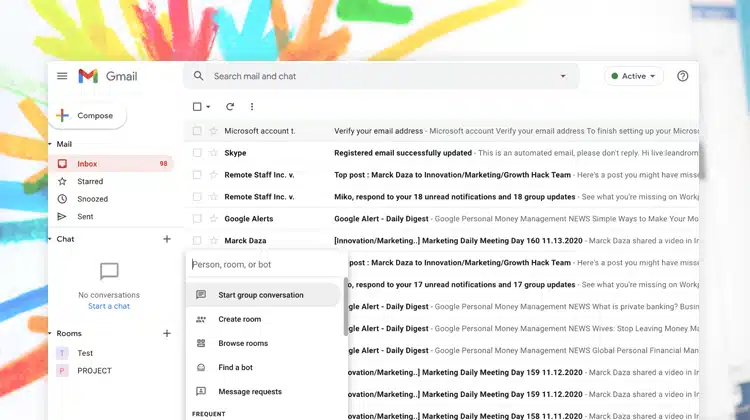The height and width of the screenshot is (420, 750).
Task: Click the chat popup scrollbar
Action: pos(346,307)
